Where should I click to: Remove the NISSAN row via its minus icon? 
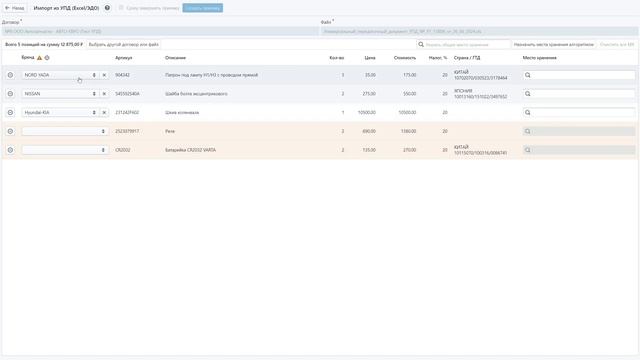10,94
